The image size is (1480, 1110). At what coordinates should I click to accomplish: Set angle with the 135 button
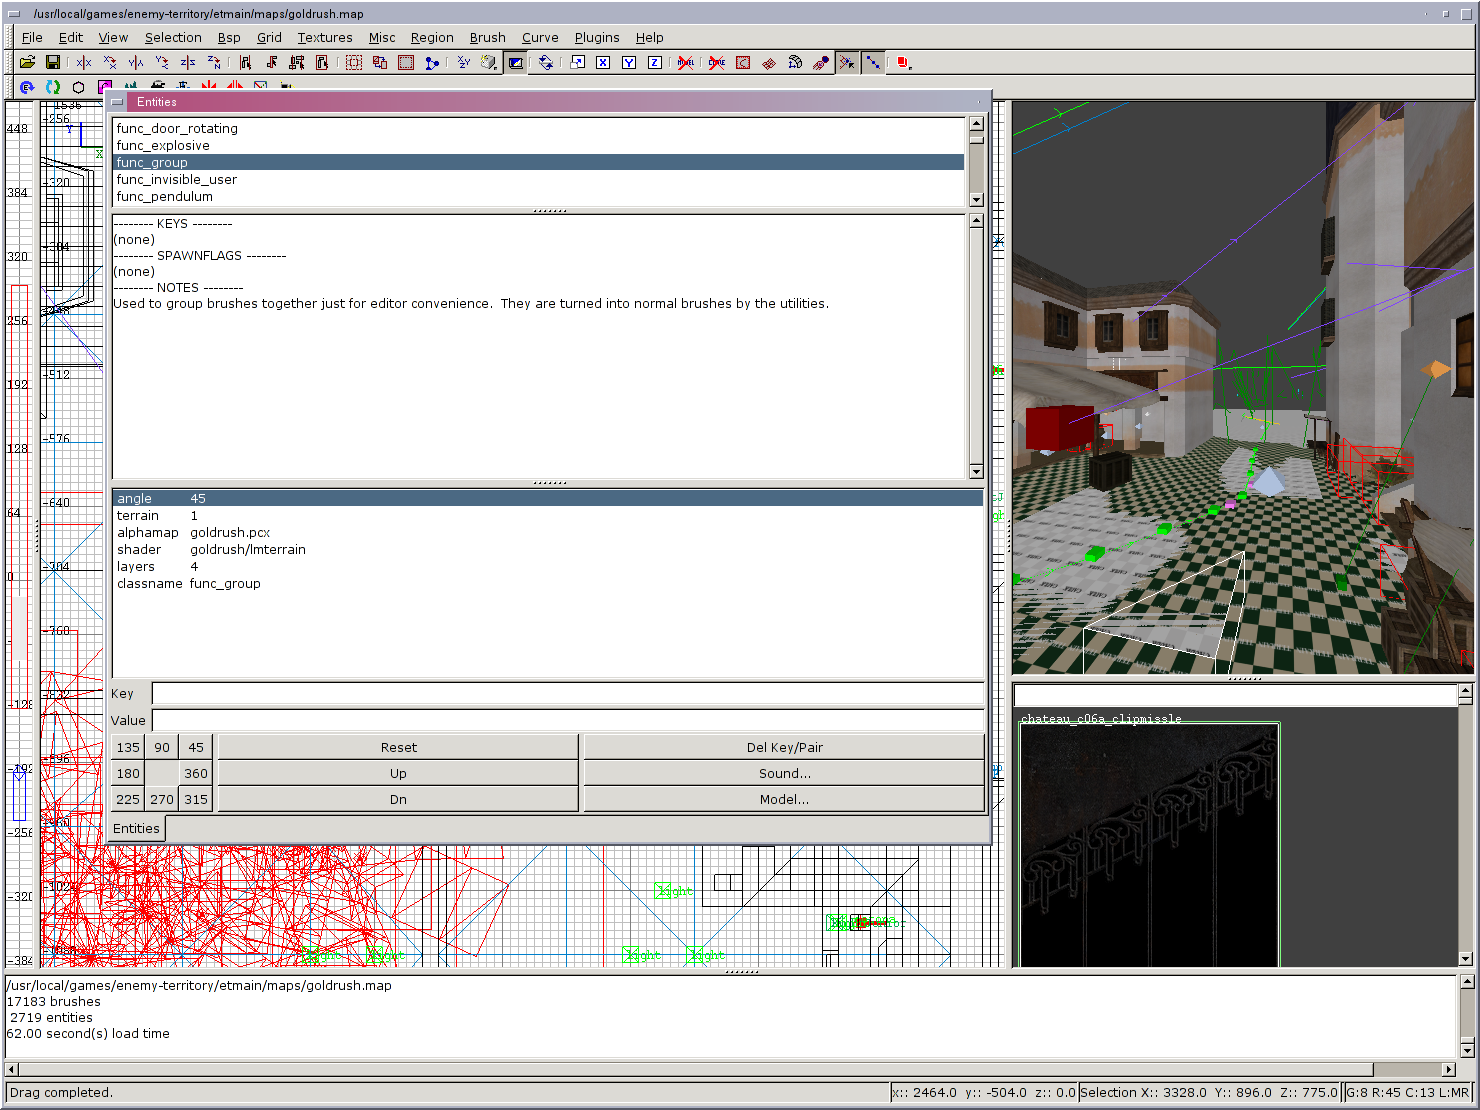tap(128, 747)
